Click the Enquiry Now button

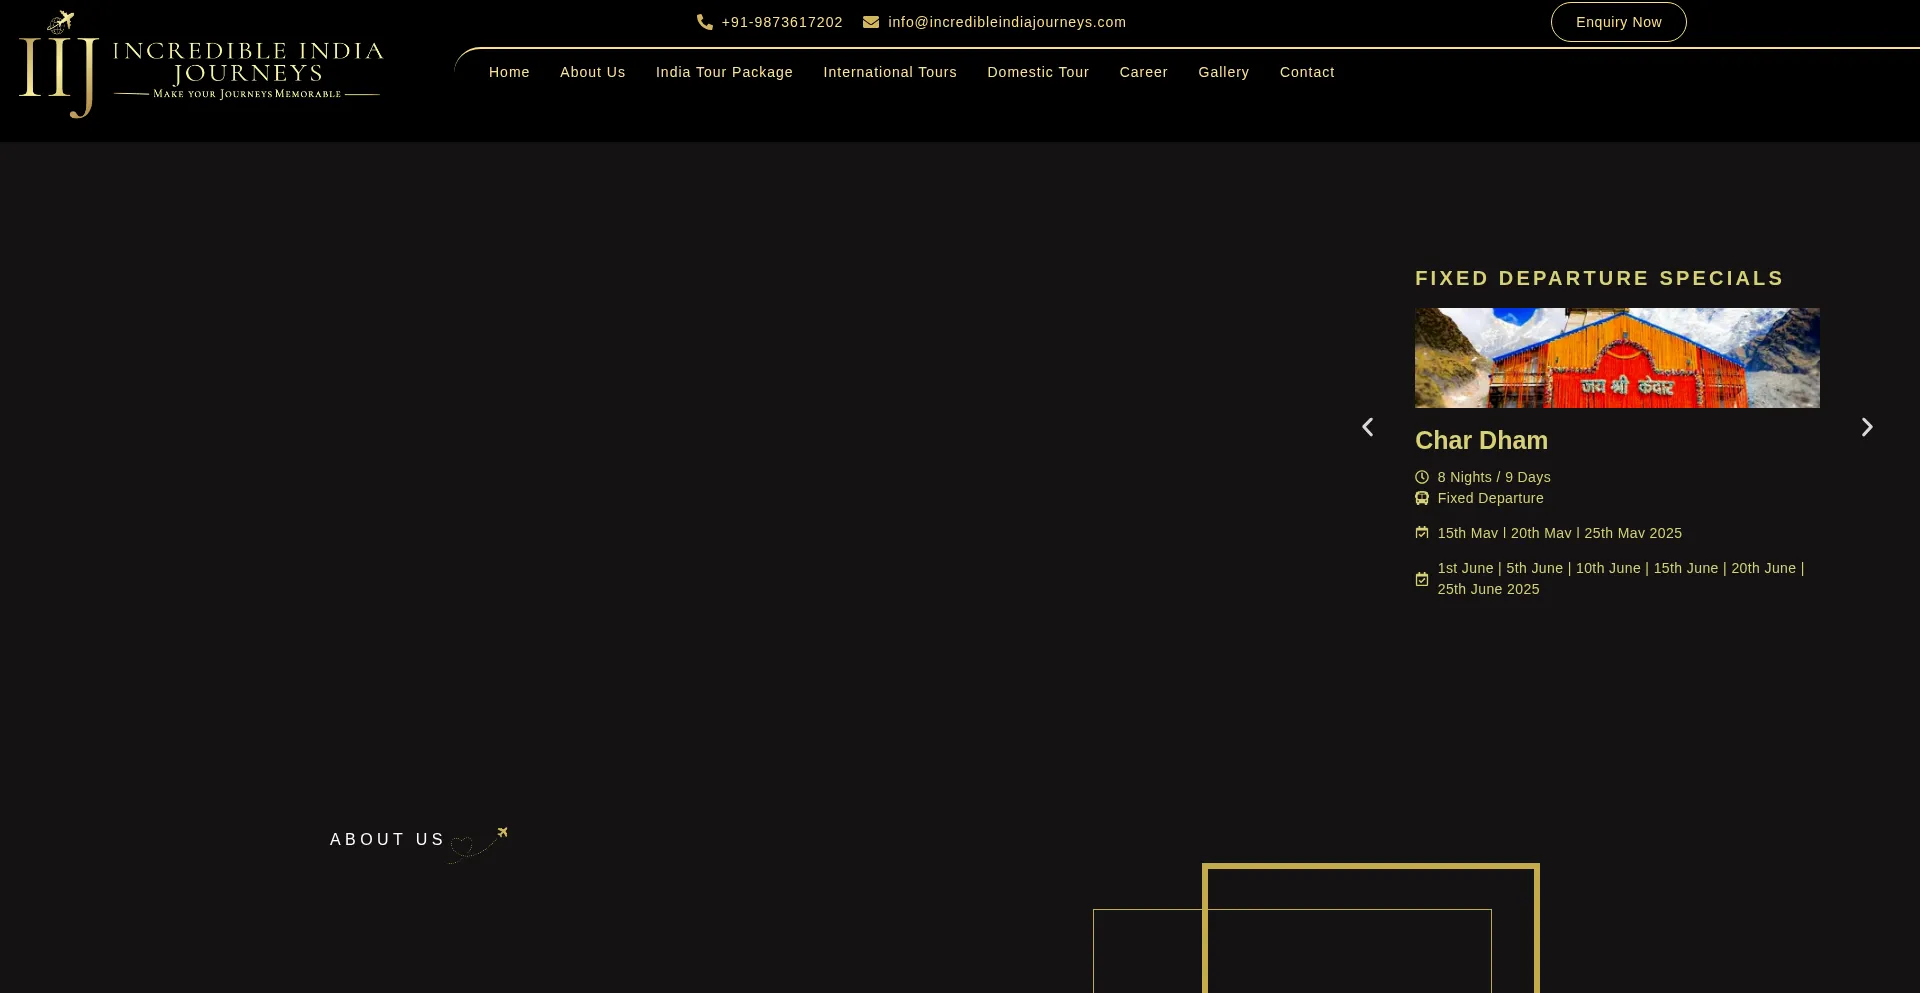pos(1619,22)
